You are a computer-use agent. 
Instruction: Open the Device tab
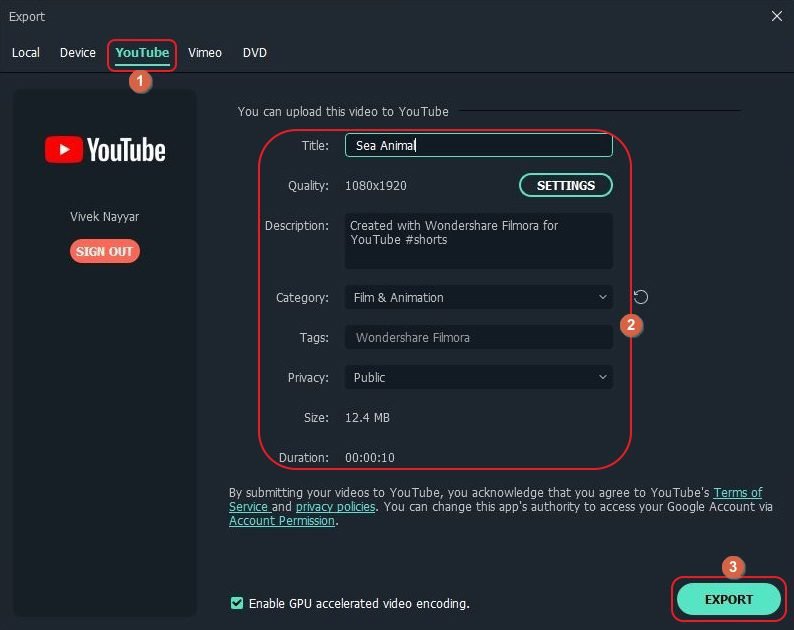click(77, 53)
